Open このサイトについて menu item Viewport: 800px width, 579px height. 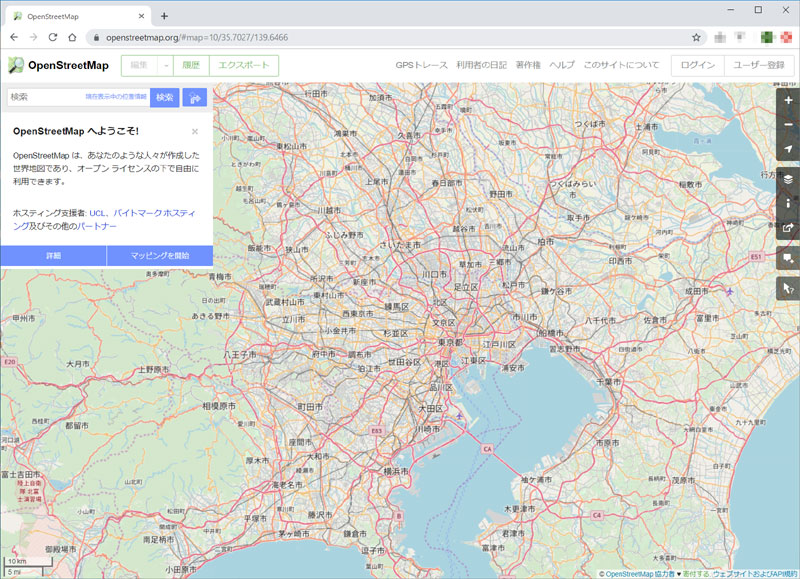621,65
